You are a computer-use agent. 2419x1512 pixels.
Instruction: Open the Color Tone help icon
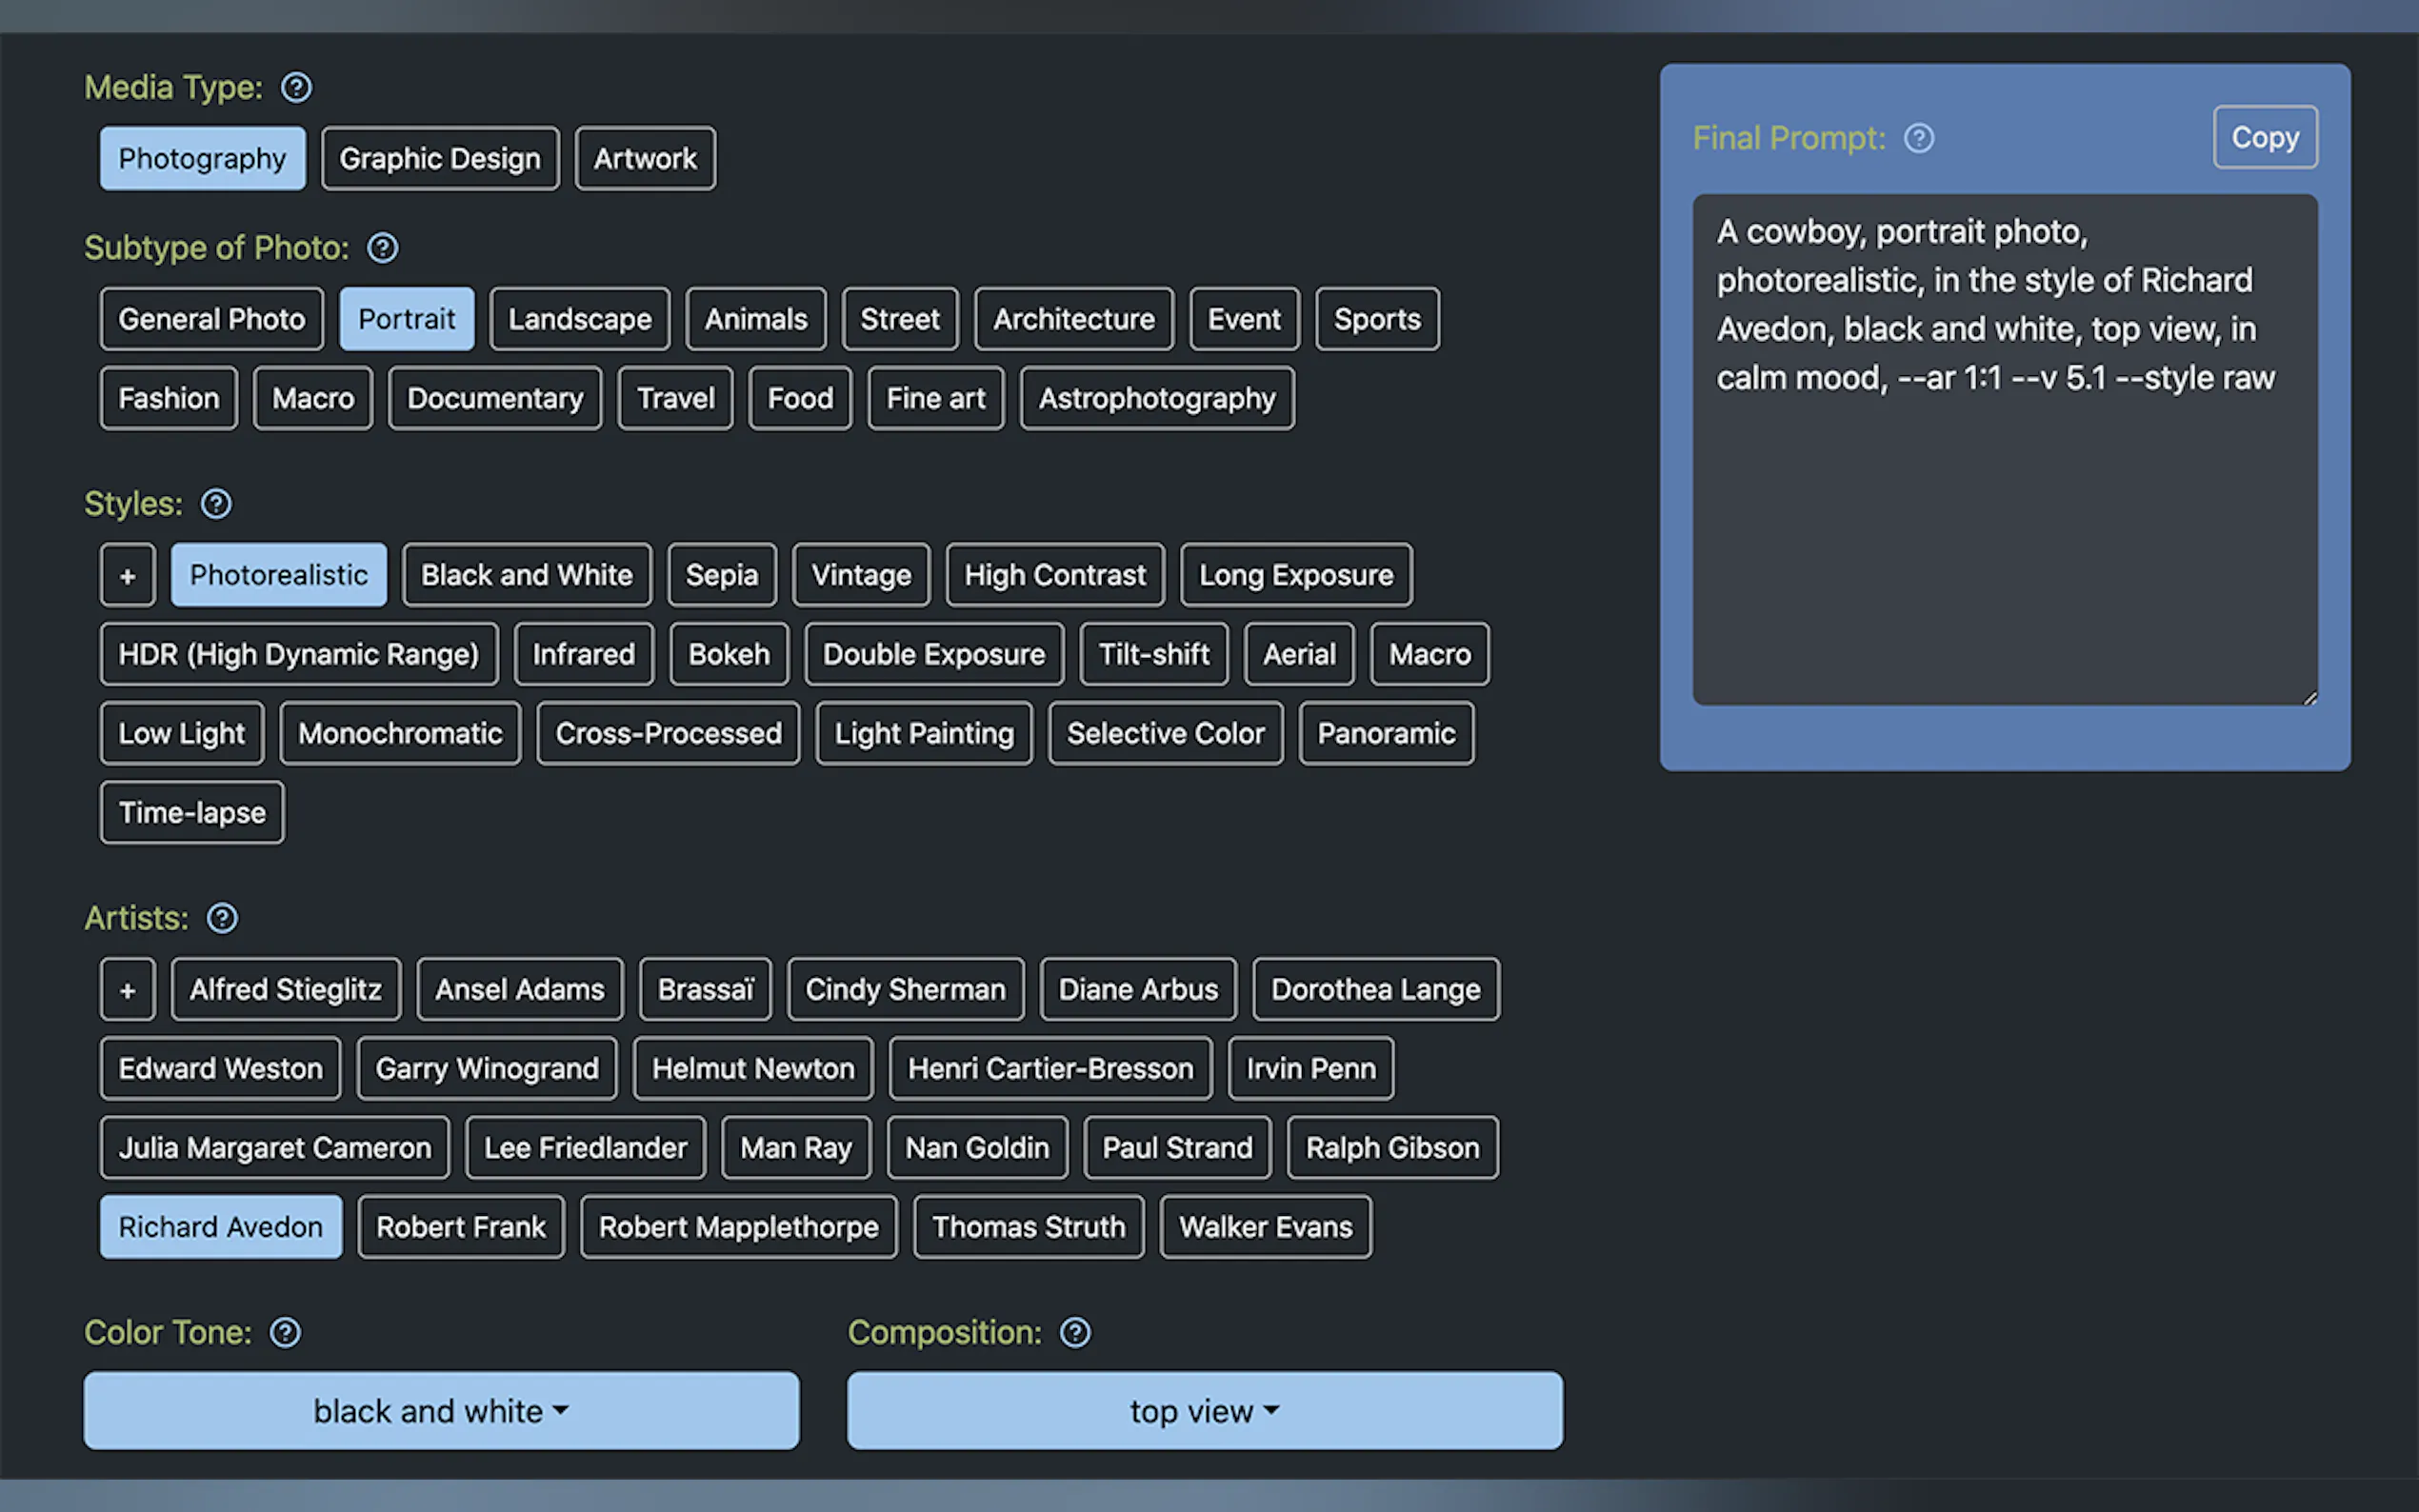coord(285,1331)
